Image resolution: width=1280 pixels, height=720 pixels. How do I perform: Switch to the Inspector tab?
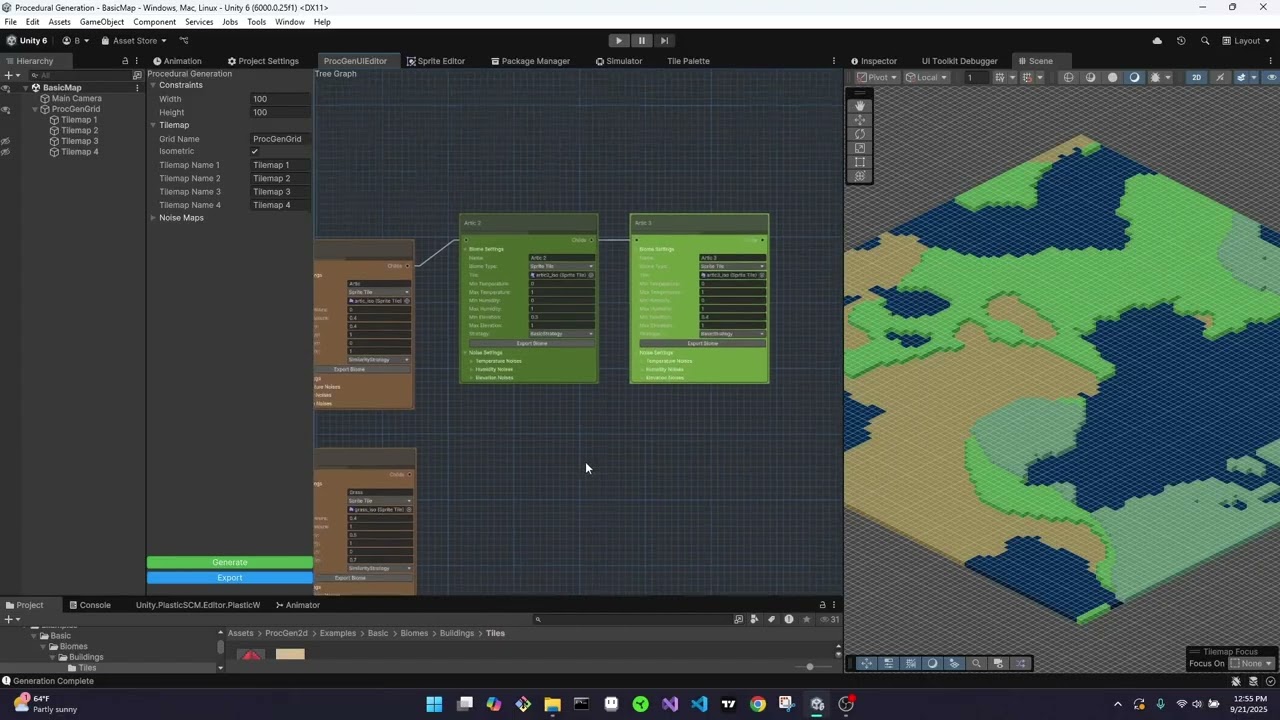coord(873,61)
